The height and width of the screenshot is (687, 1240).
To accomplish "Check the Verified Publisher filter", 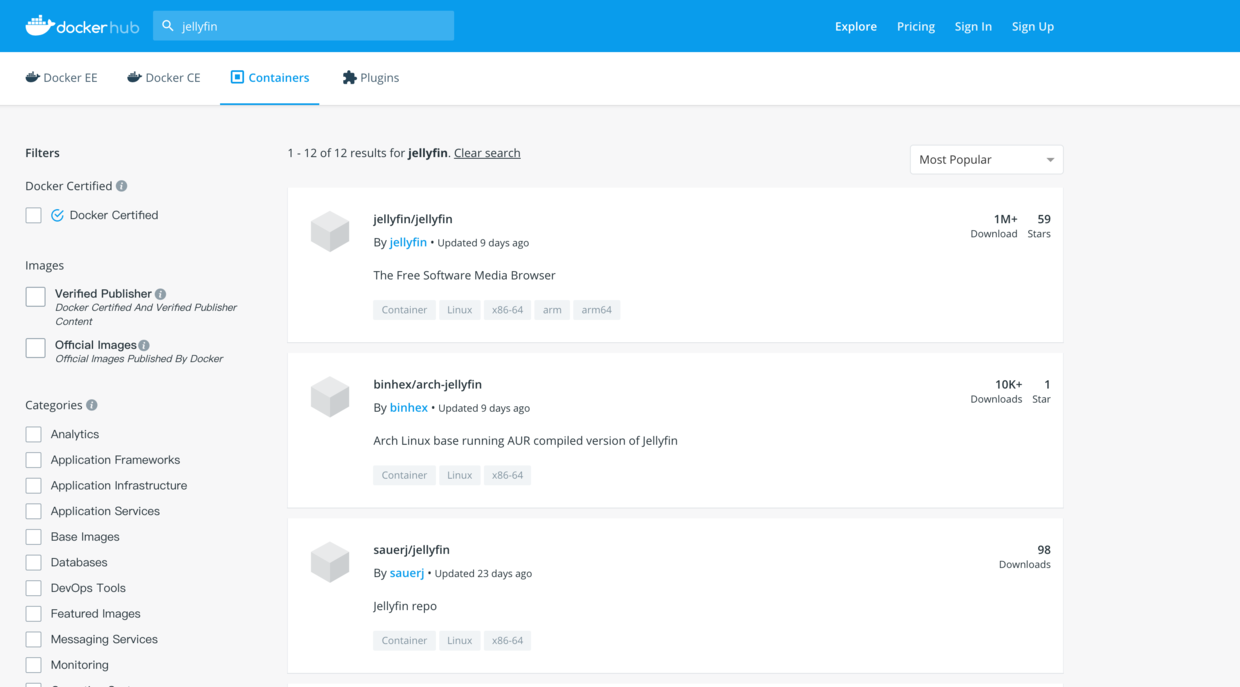I will [35, 296].
